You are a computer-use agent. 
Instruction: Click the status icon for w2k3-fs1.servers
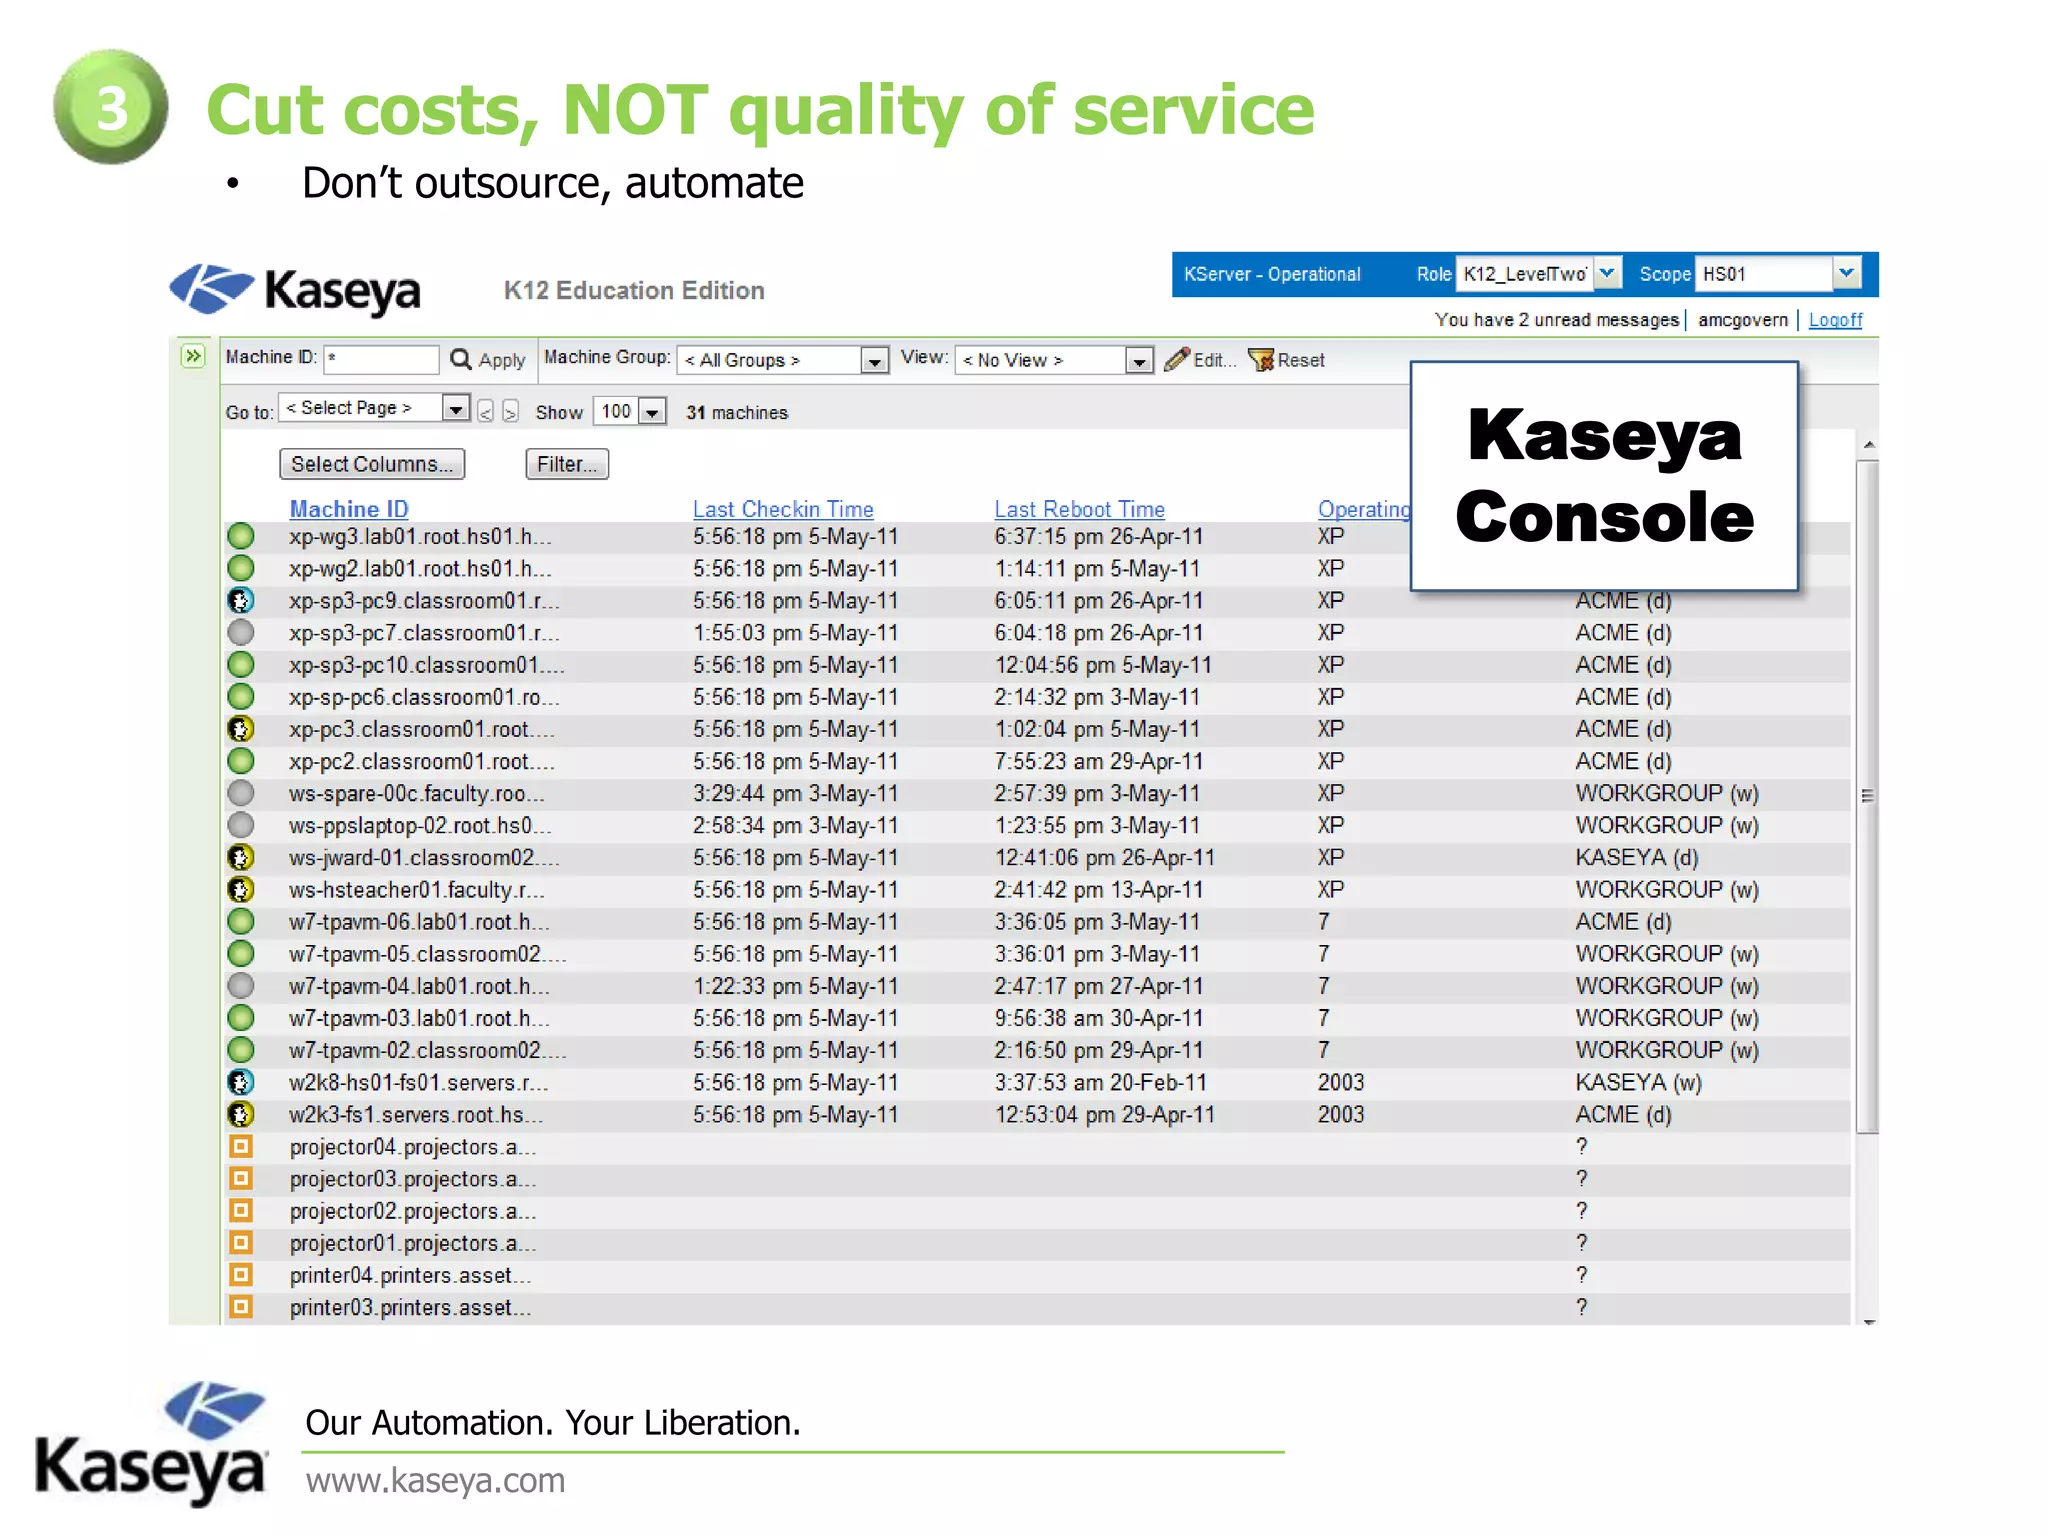(x=241, y=1114)
